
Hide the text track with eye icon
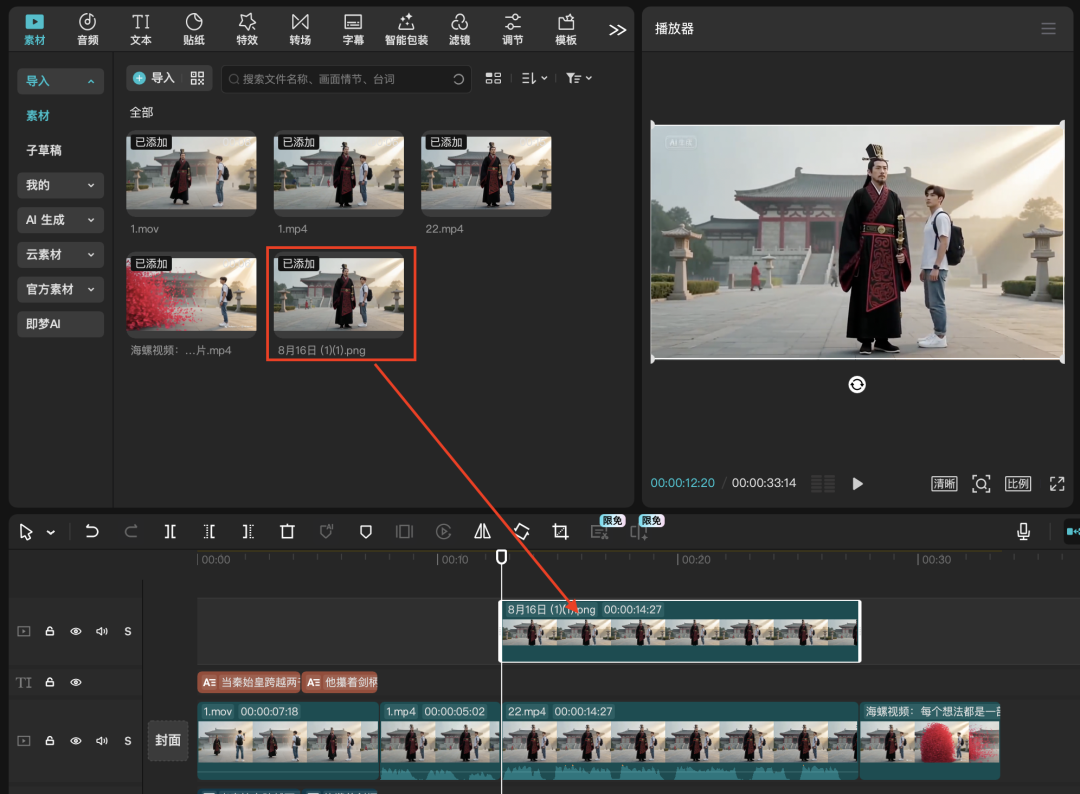(76, 682)
